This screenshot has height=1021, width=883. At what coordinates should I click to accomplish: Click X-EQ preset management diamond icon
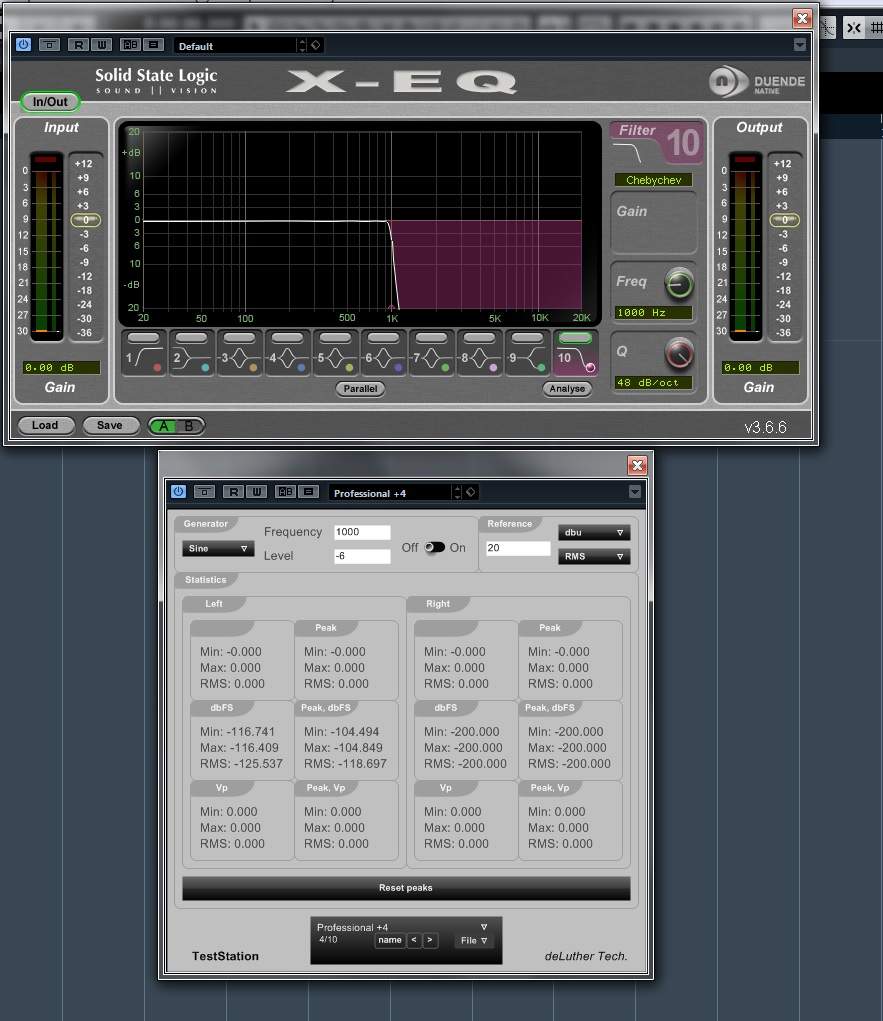point(316,45)
